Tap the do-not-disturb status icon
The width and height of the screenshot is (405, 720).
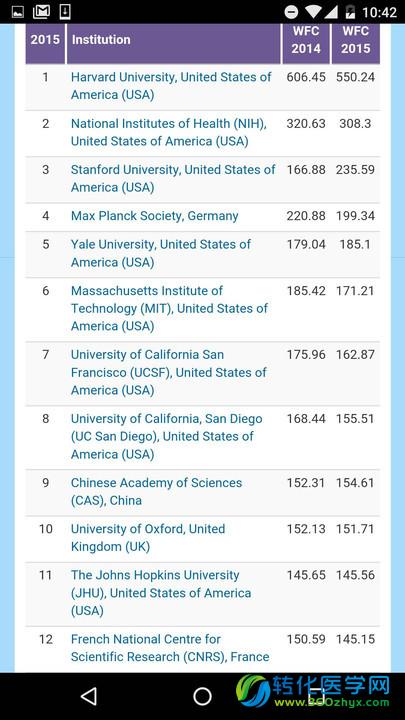coord(291,12)
